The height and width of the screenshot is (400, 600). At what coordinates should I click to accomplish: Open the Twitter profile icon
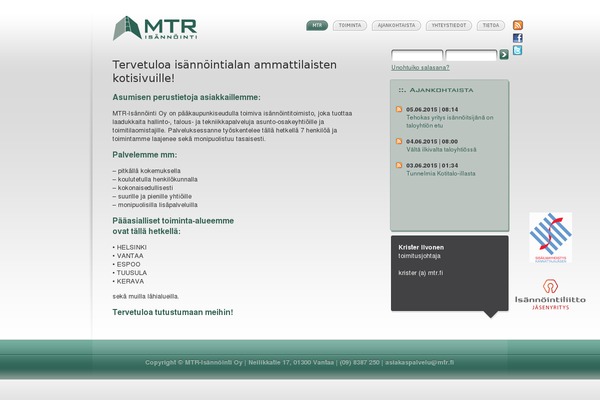(517, 50)
